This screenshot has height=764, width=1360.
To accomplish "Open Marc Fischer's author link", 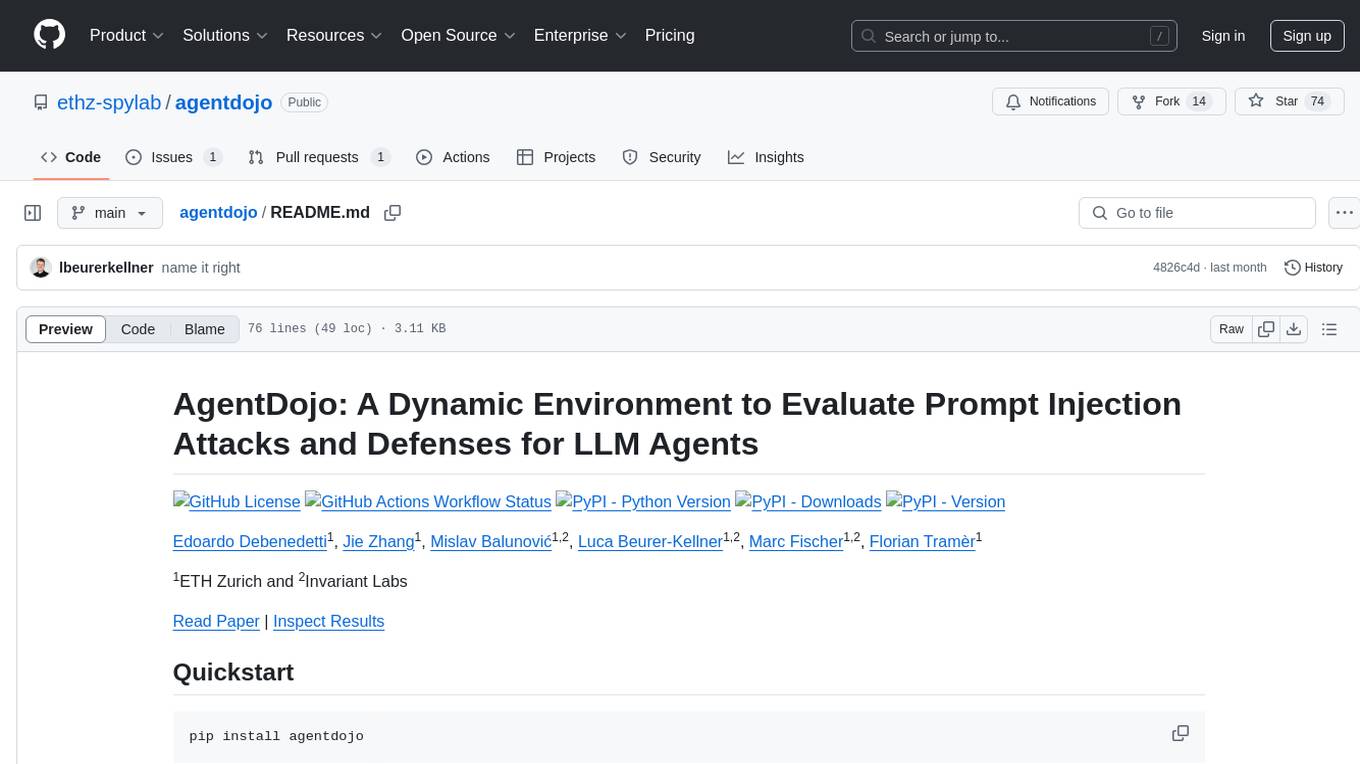I will tap(796, 541).
